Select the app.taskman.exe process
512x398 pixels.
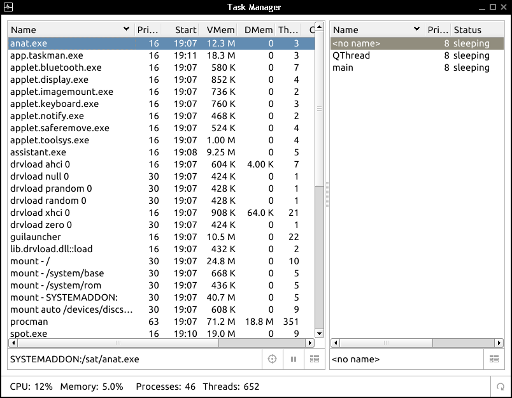point(161,55)
